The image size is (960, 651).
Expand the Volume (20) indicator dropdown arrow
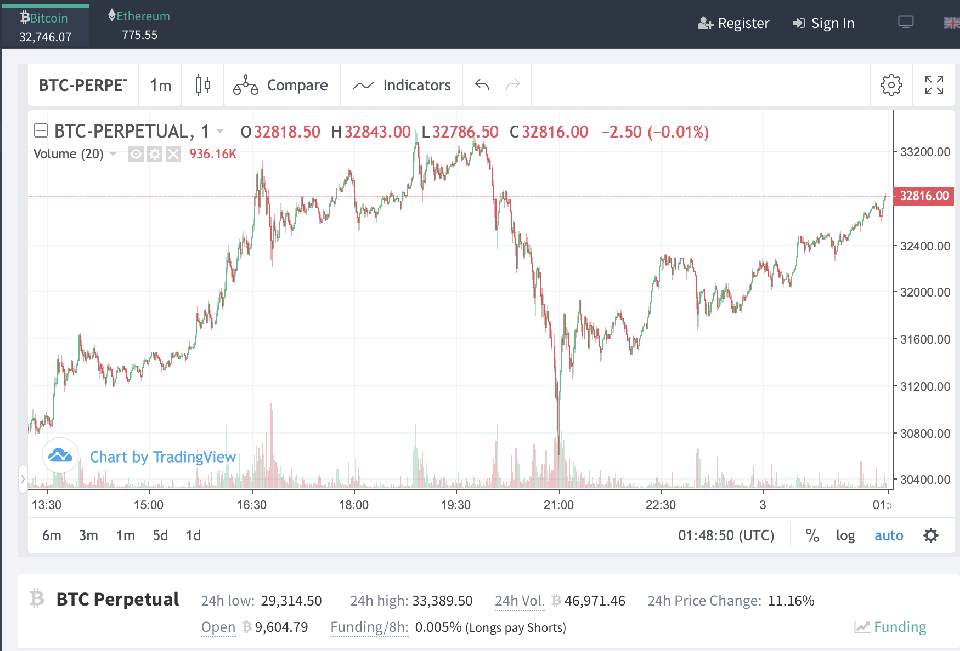tap(113, 154)
